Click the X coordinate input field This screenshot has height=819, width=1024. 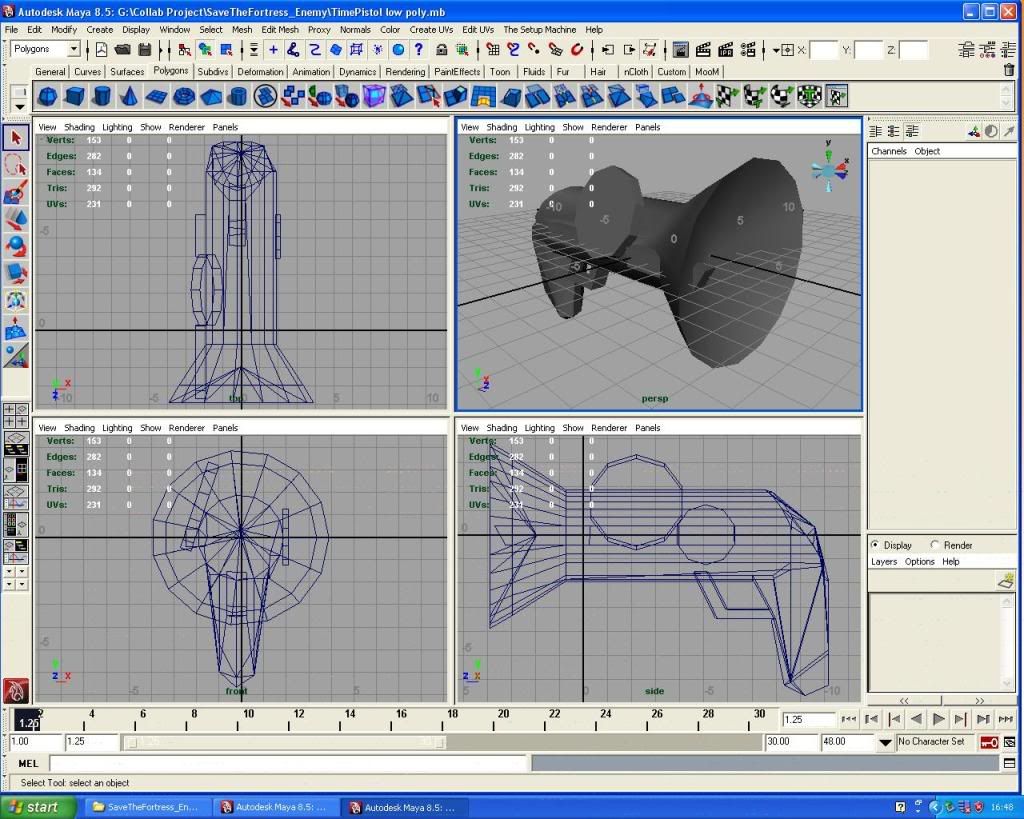click(824, 50)
